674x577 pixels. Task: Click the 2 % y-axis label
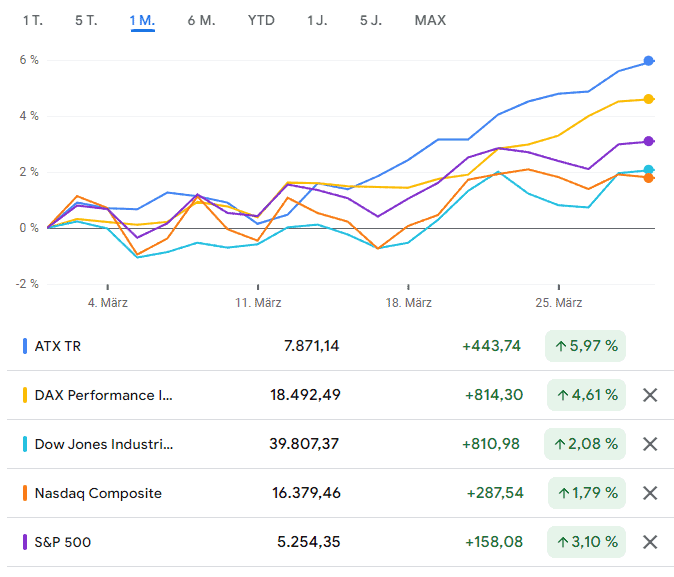pyautogui.click(x=29, y=172)
